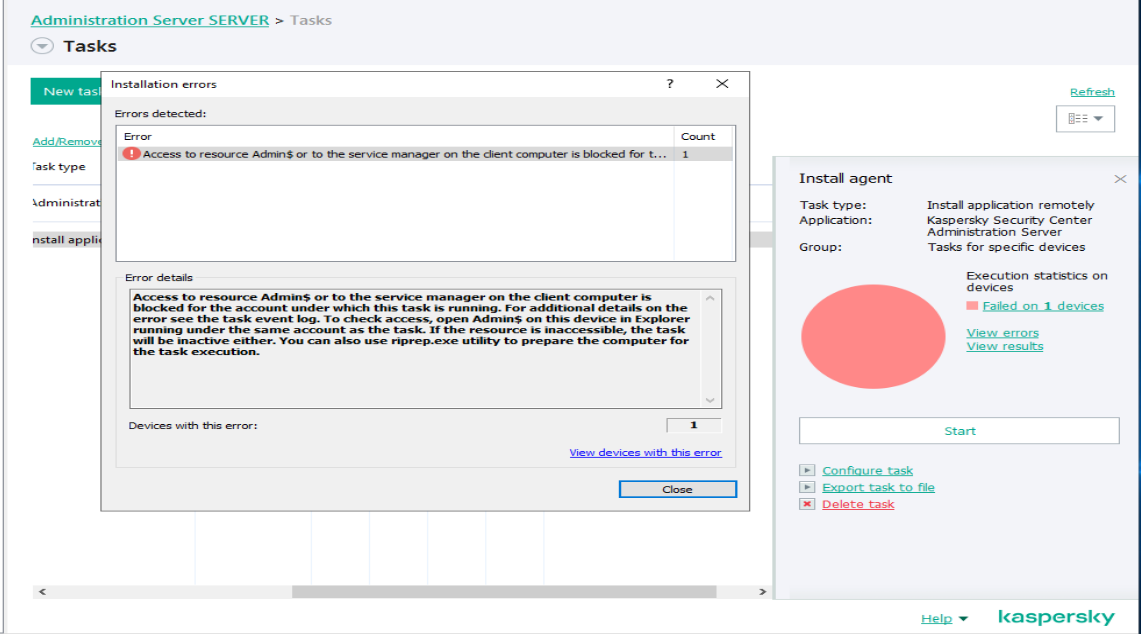Image resolution: width=1141 pixels, height=634 pixels.
Task: Click the red pie chart of execution statistics
Action: [x=872, y=336]
